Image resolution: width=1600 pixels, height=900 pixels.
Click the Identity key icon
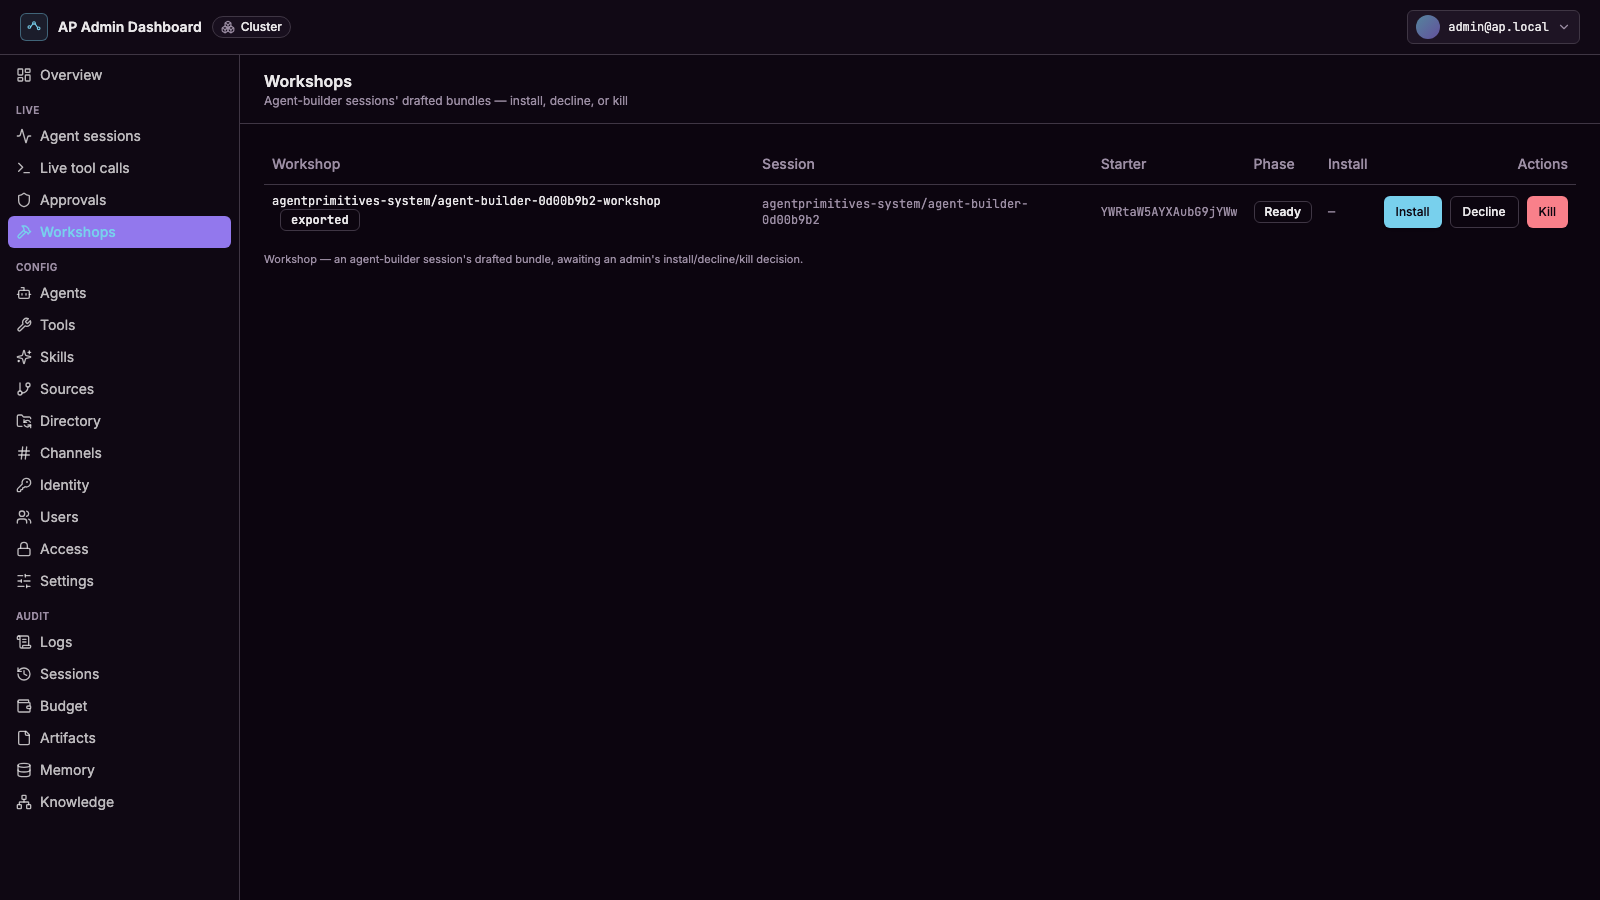[x=24, y=485]
